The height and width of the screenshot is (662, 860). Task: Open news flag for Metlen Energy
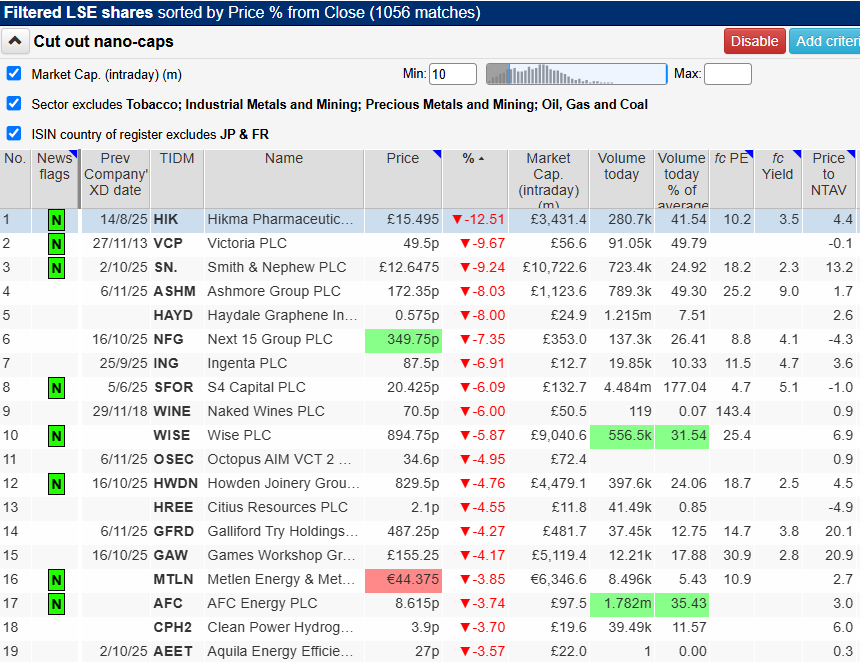pyautogui.click(x=56, y=580)
